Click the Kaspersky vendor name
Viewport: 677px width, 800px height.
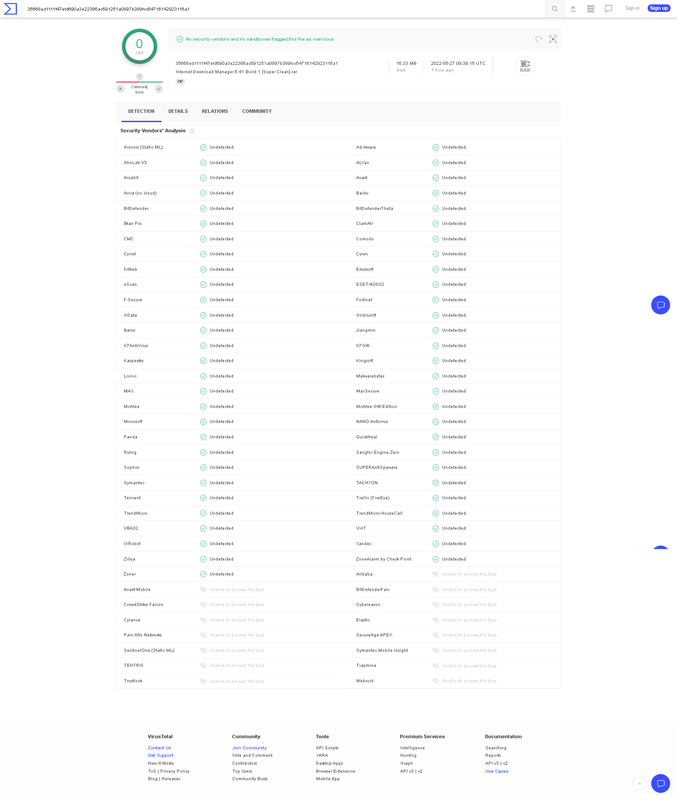click(134, 361)
